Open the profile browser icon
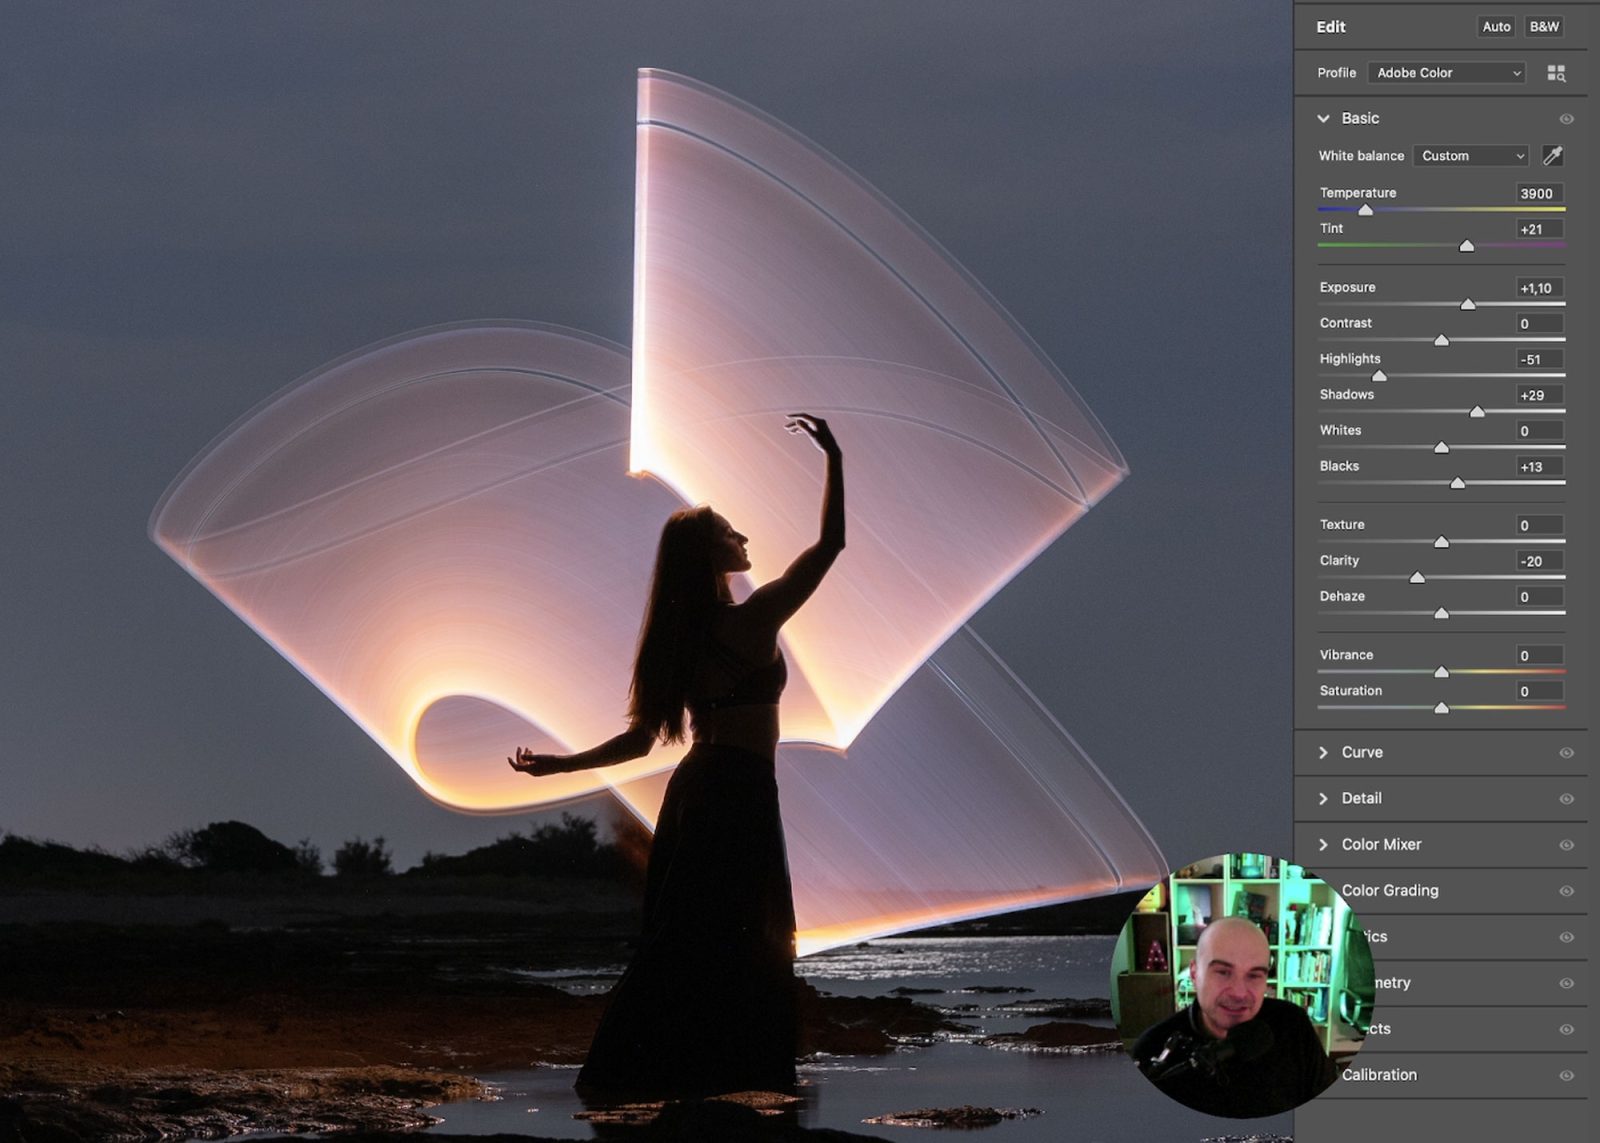Viewport: 1600px width, 1143px height. click(x=1557, y=72)
